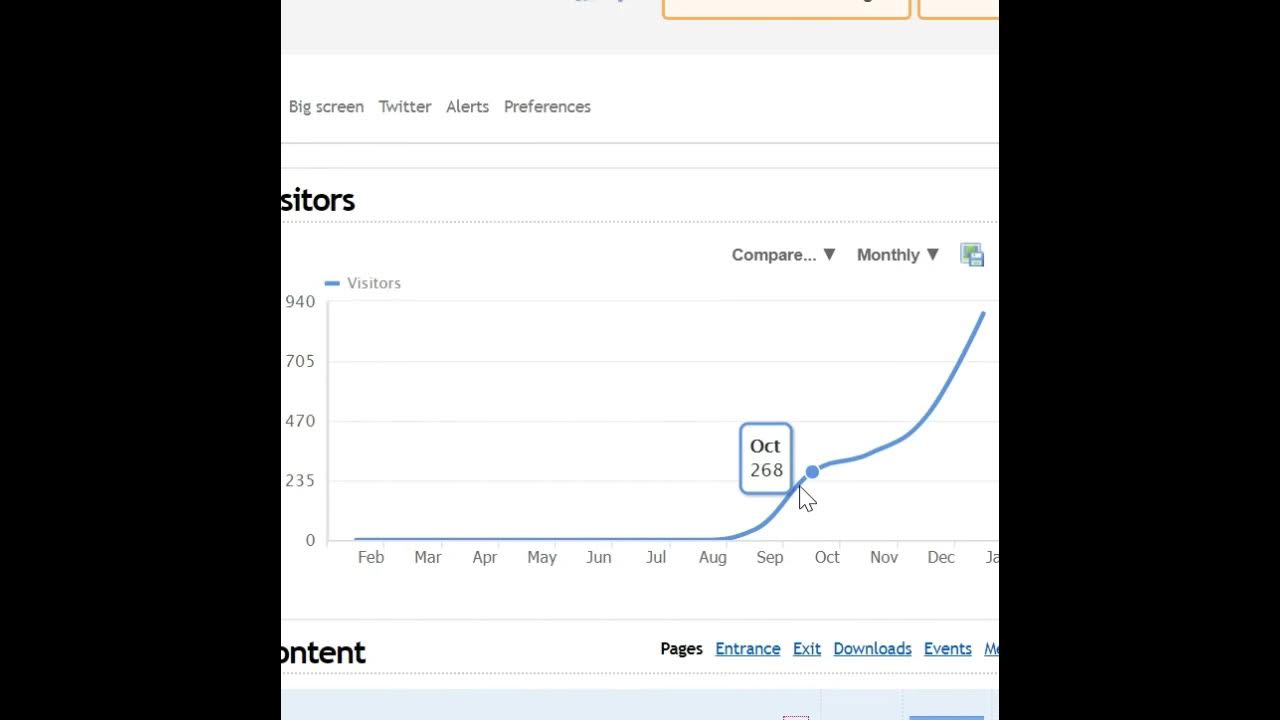Go to the Twitter menu item
The height and width of the screenshot is (720, 1280).
coord(405,107)
